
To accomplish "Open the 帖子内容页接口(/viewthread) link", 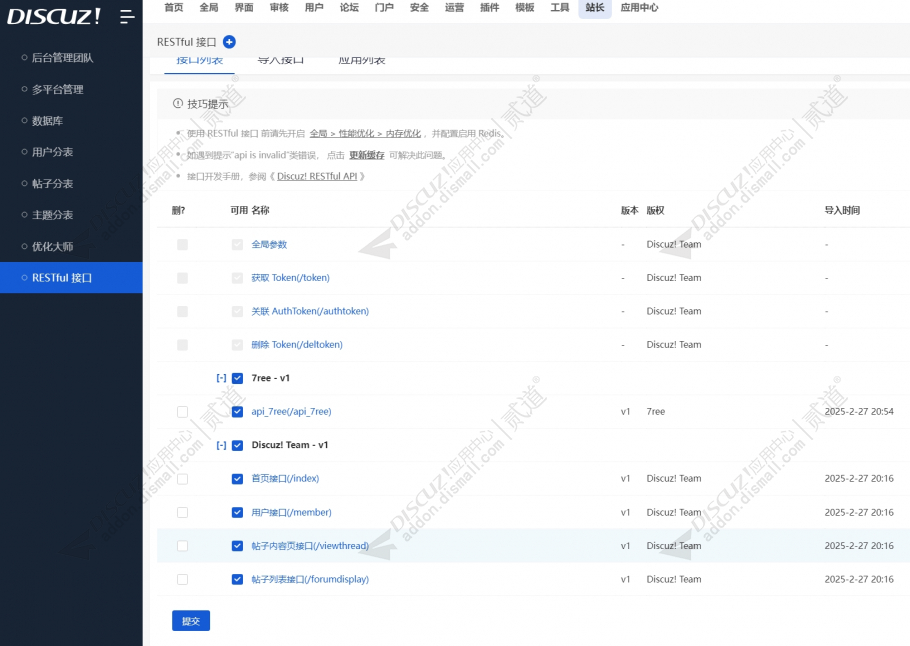I will click(x=310, y=546).
